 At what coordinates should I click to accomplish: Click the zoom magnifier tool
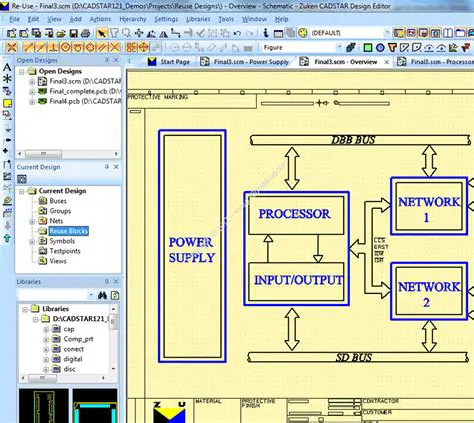tap(126, 33)
